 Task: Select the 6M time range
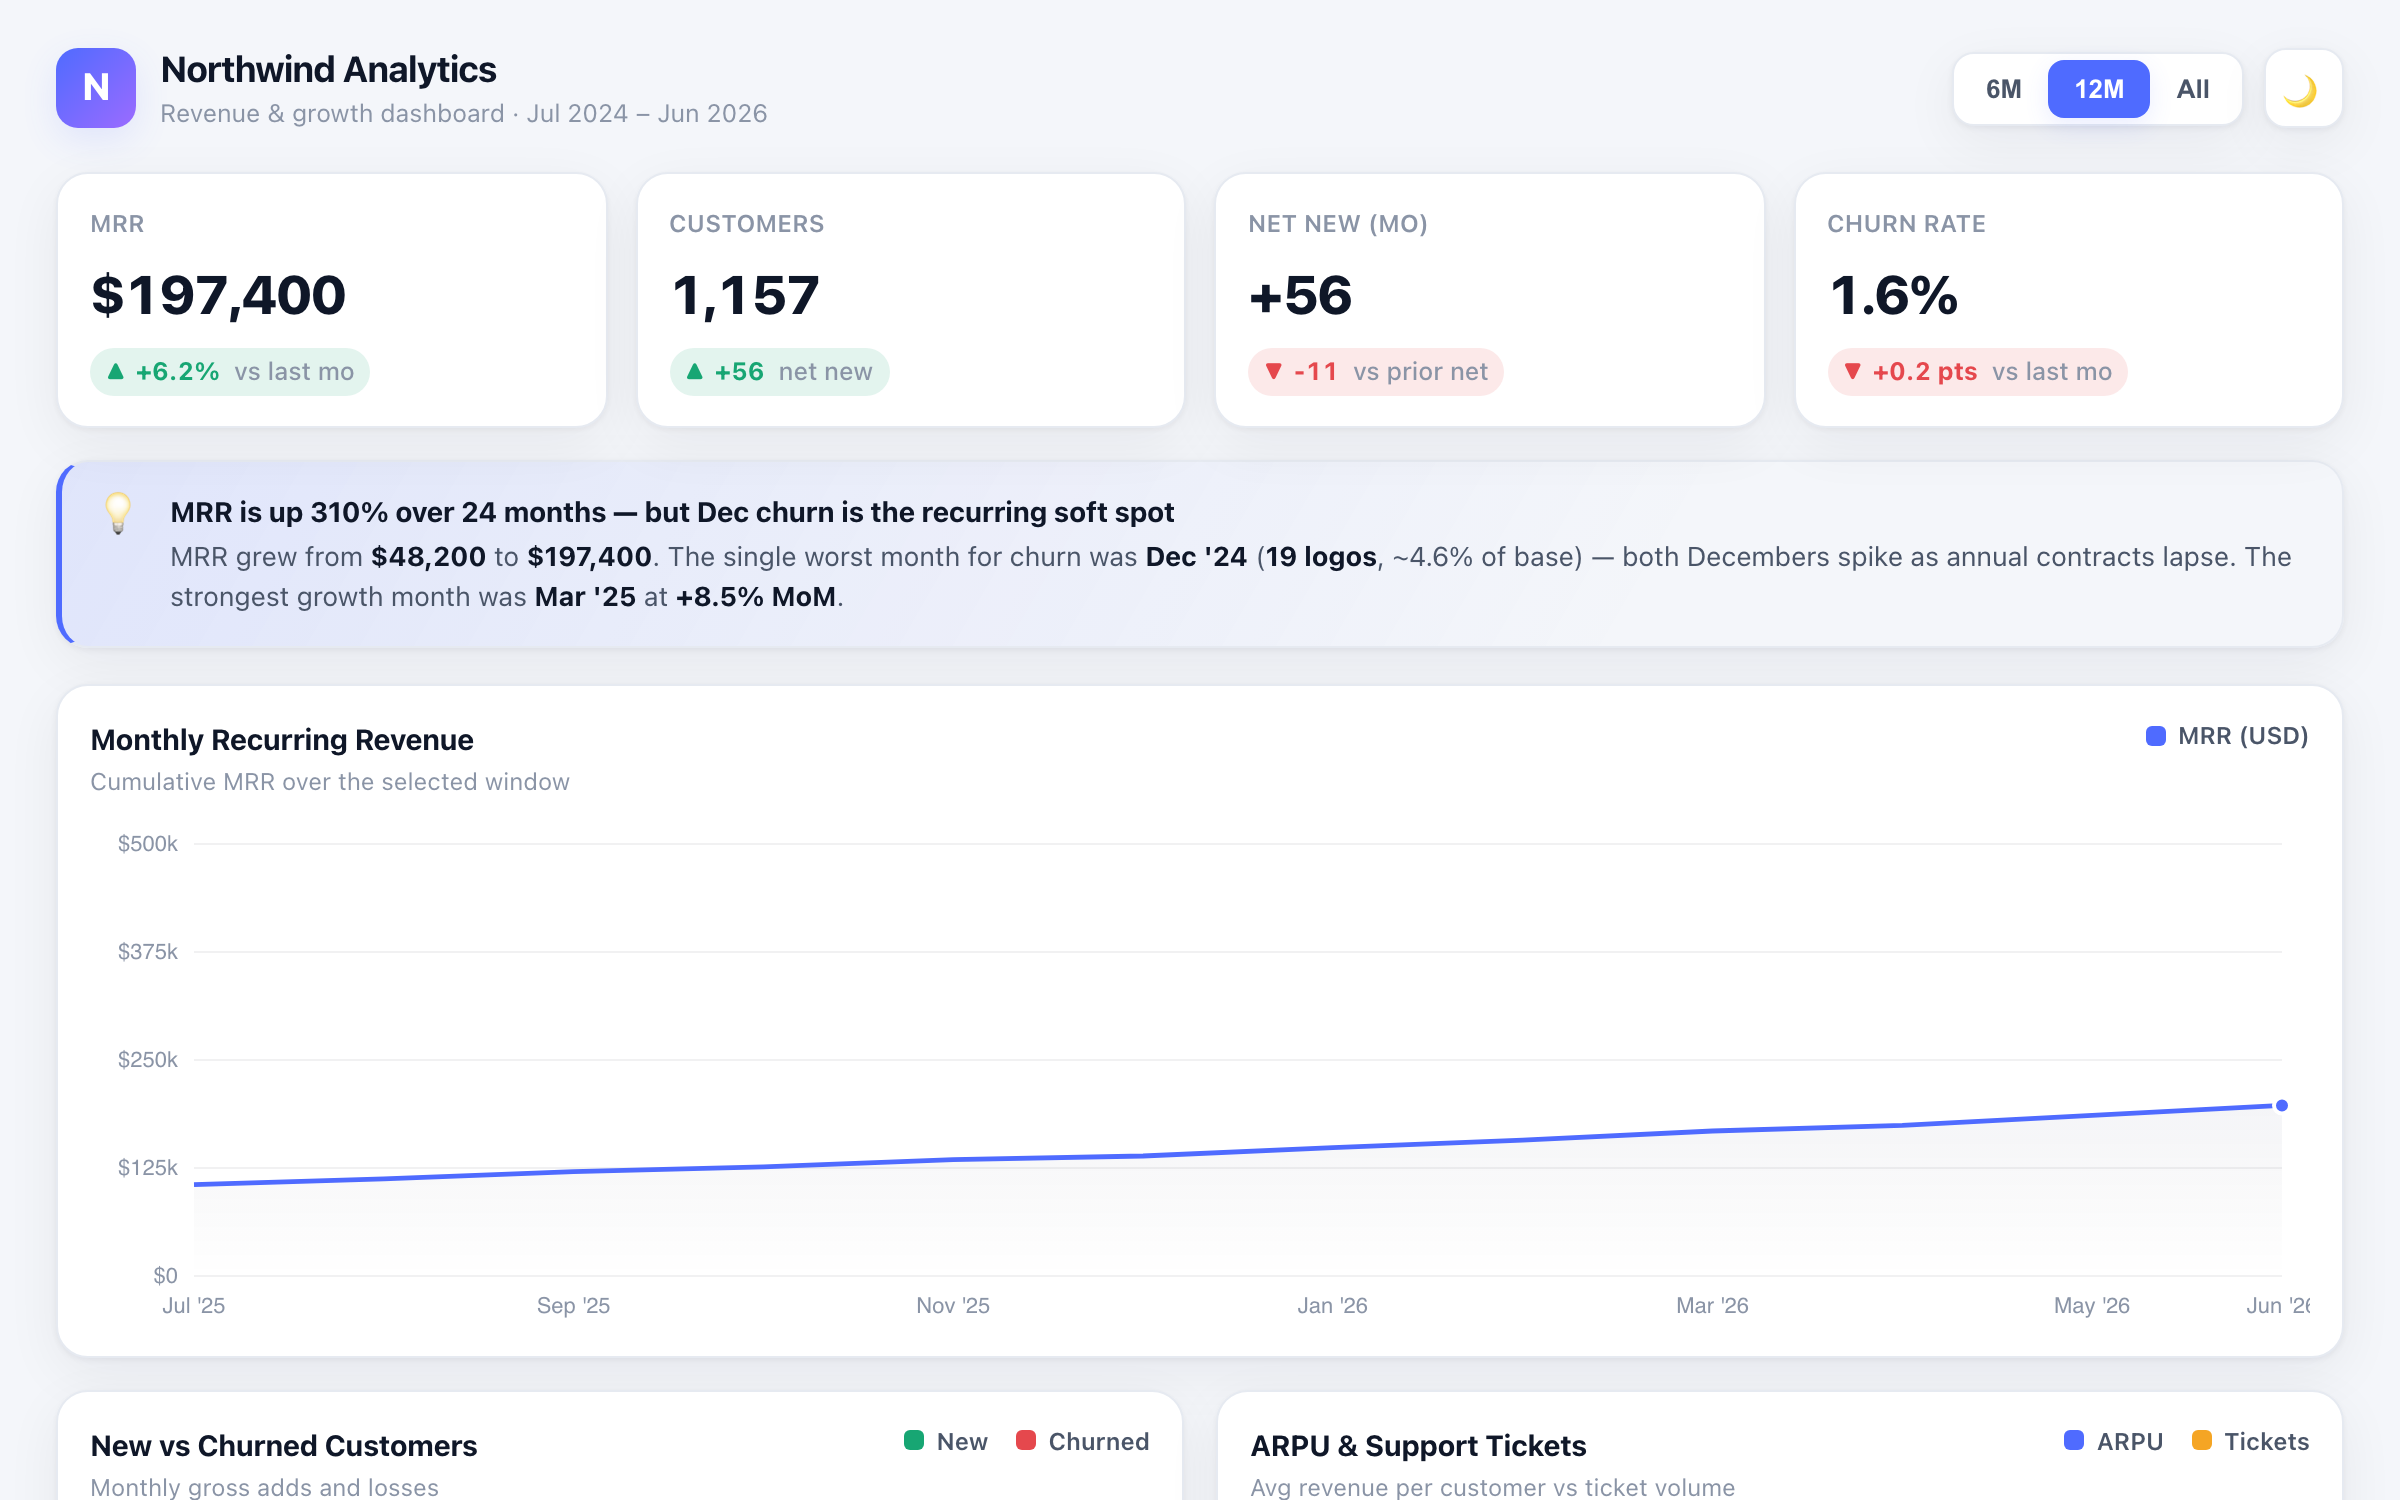[x=2003, y=89]
